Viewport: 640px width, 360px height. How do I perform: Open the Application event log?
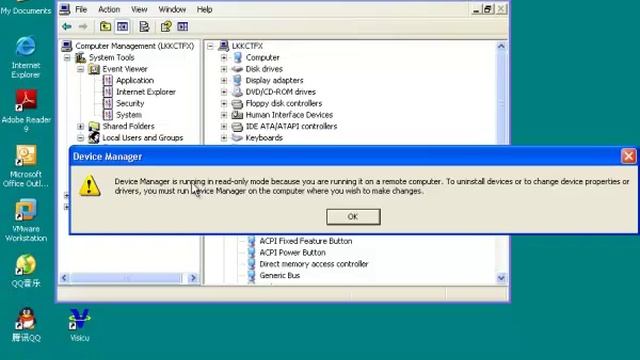click(135, 80)
